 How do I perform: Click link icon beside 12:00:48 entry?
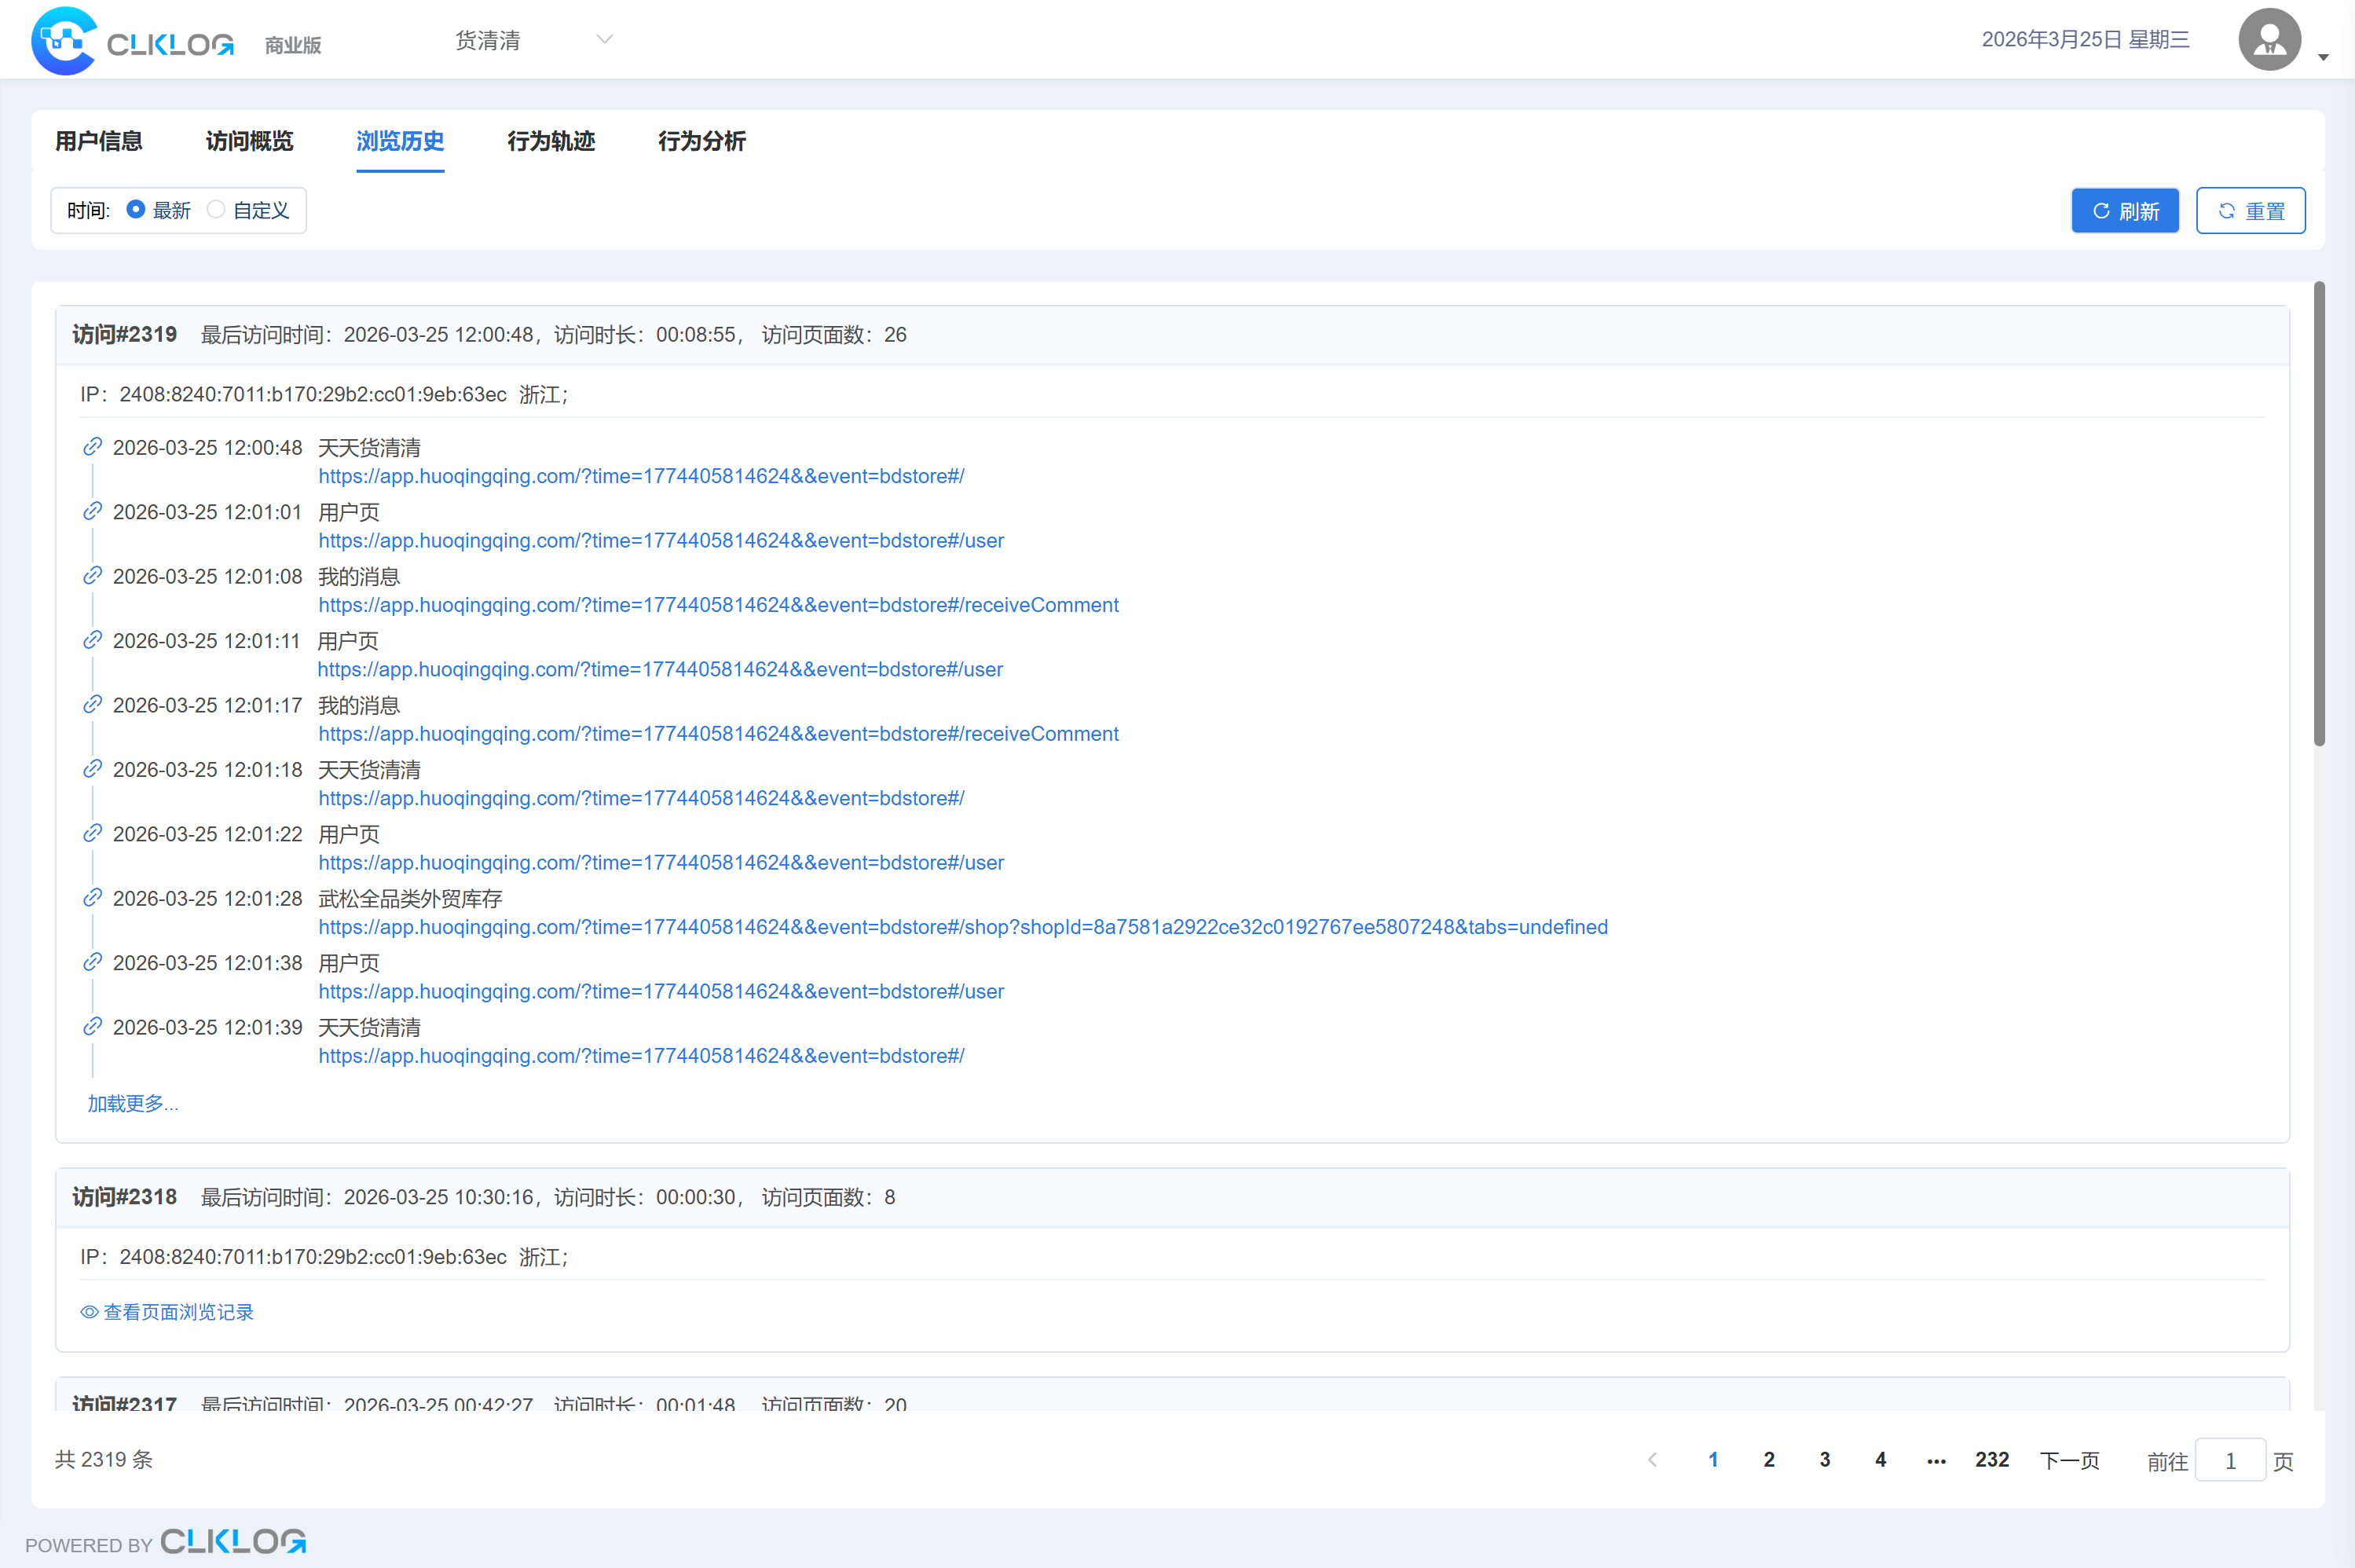pyautogui.click(x=92, y=447)
